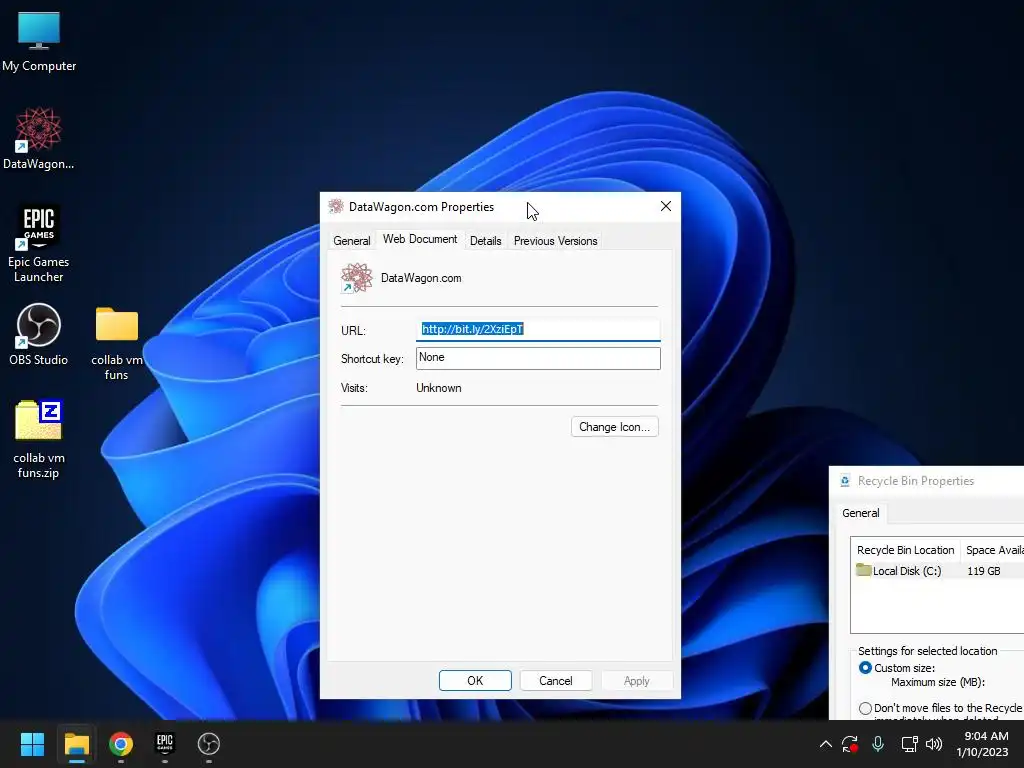Open Epic Games from the taskbar
Viewport: 1024px width, 768px height.
tap(165, 744)
